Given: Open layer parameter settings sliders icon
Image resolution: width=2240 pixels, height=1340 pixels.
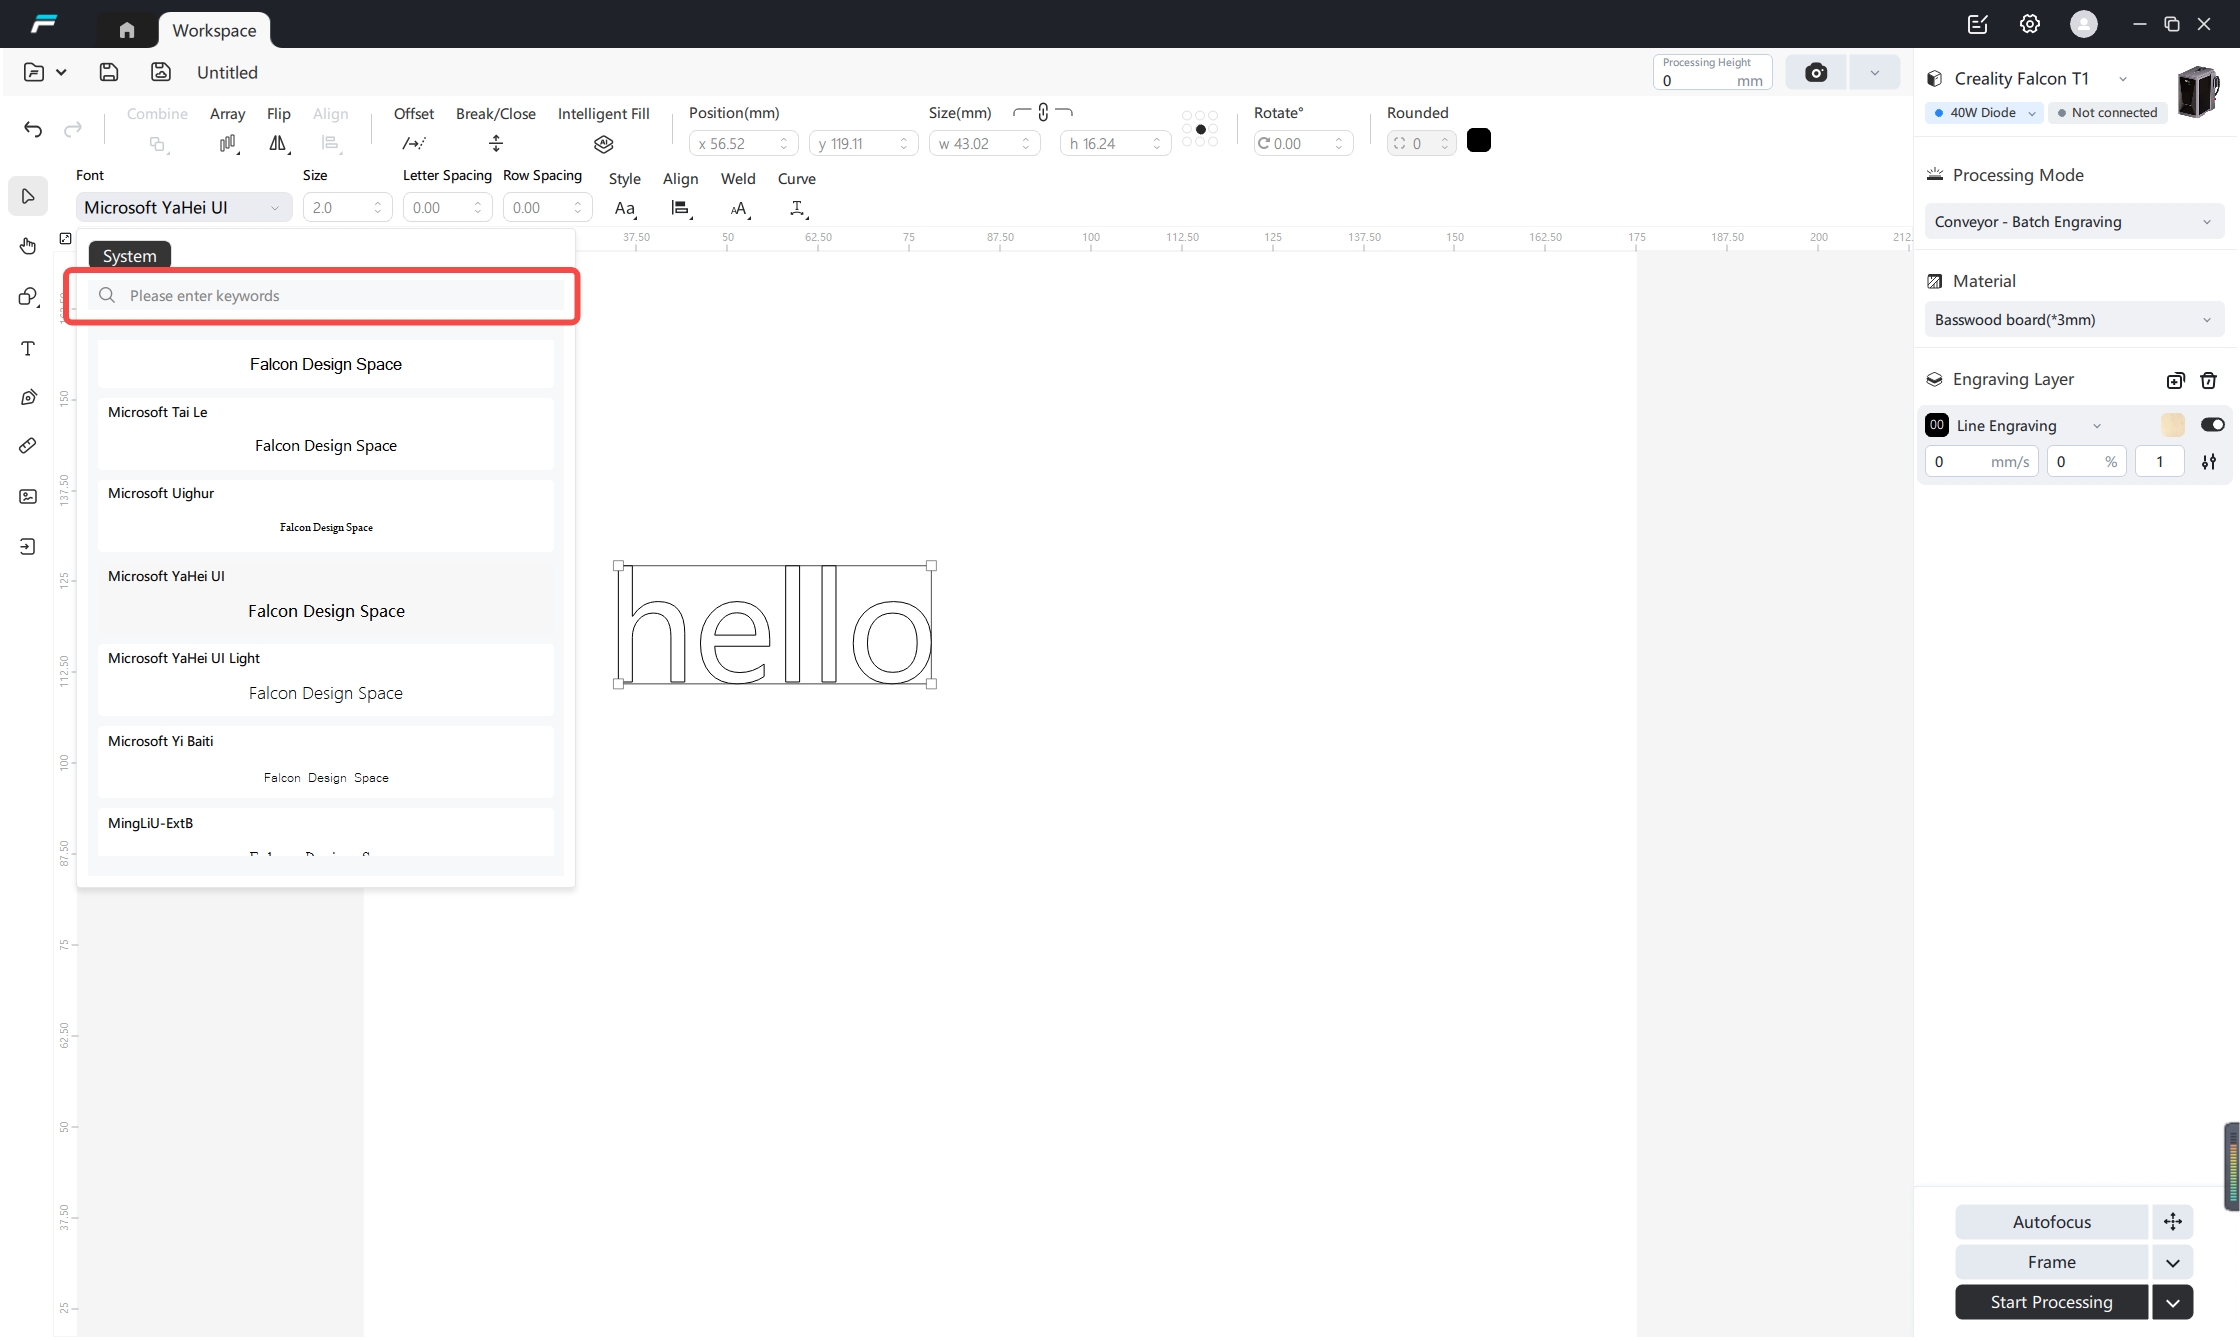Looking at the screenshot, I should tap(2209, 462).
